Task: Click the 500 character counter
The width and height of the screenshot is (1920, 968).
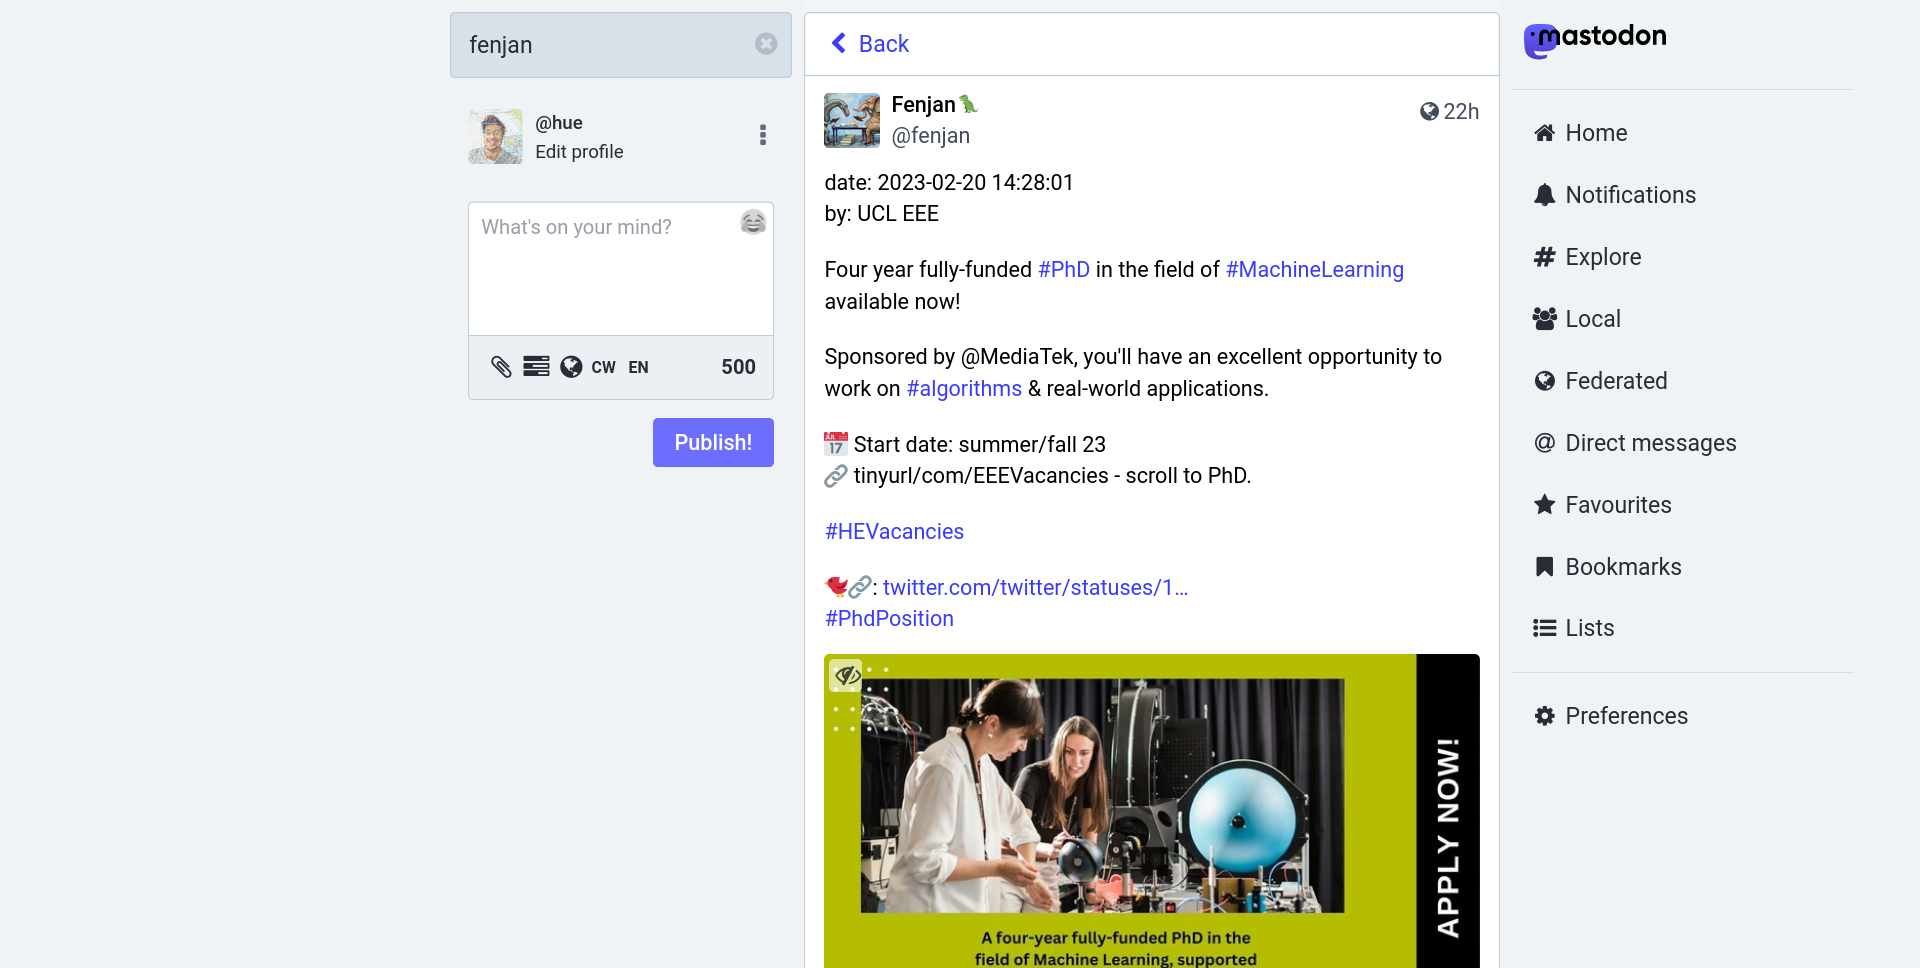Action: click(x=738, y=367)
